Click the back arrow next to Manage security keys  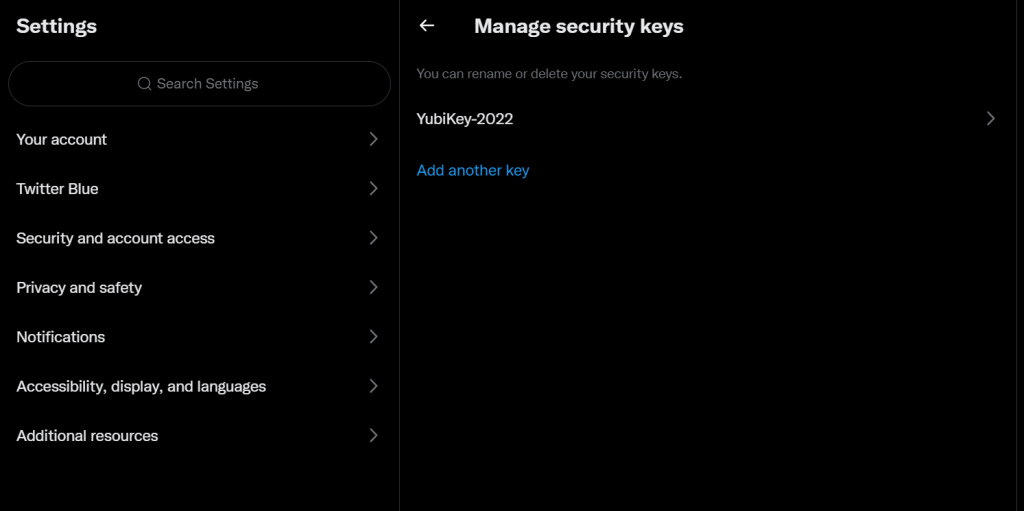click(x=426, y=25)
